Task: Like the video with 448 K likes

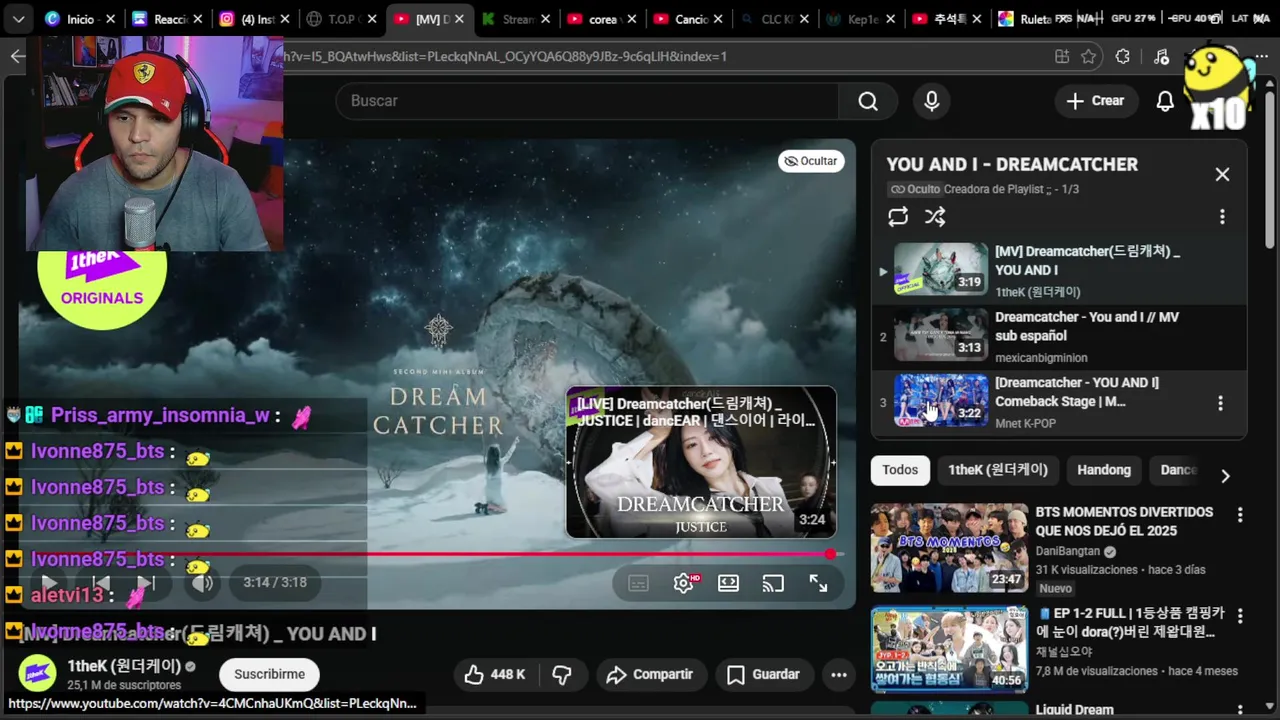Action: point(495,675)
